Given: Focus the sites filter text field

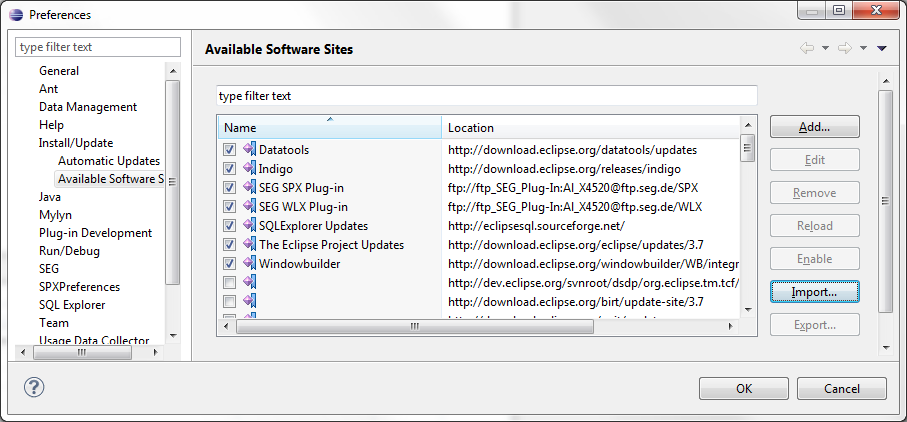Looking at the screenshot, I should click(486, 96).
